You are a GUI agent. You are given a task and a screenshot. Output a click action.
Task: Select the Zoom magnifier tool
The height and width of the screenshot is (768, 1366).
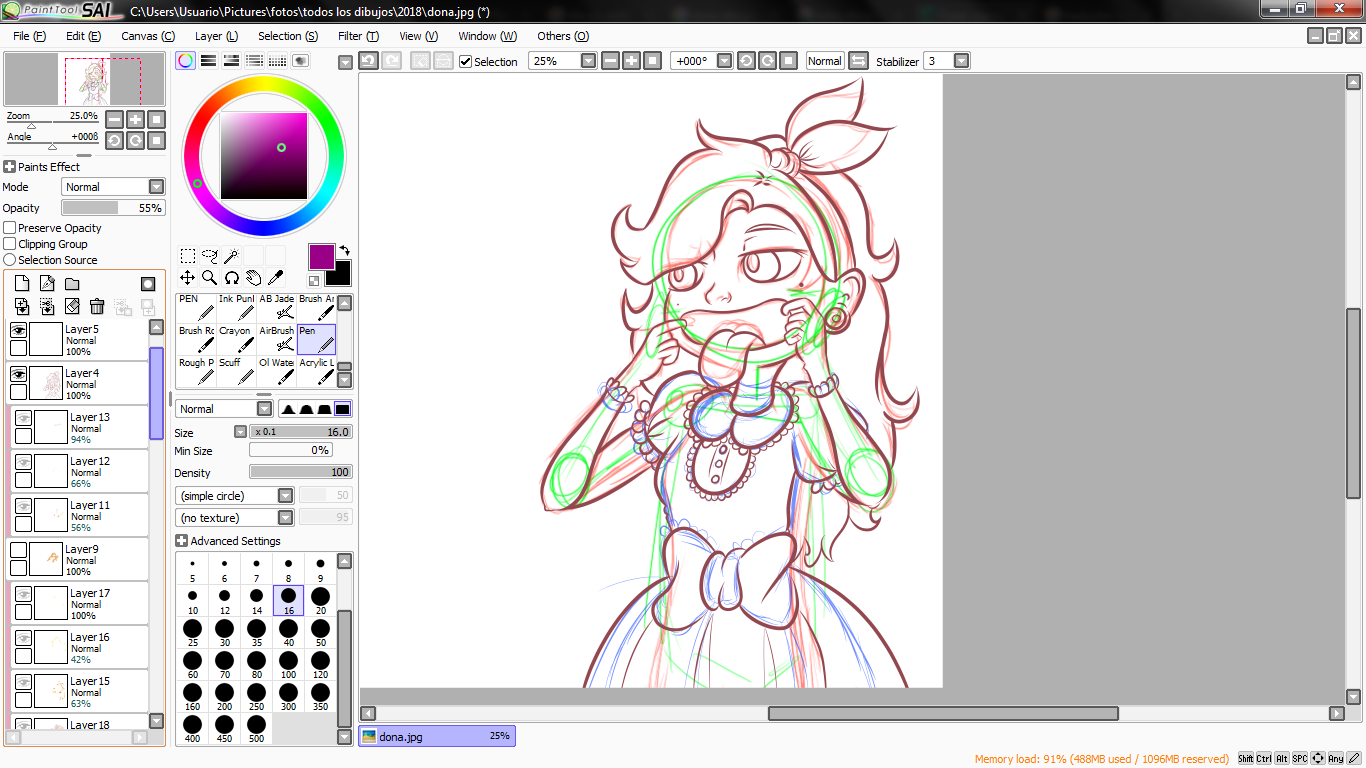[209, 278]
